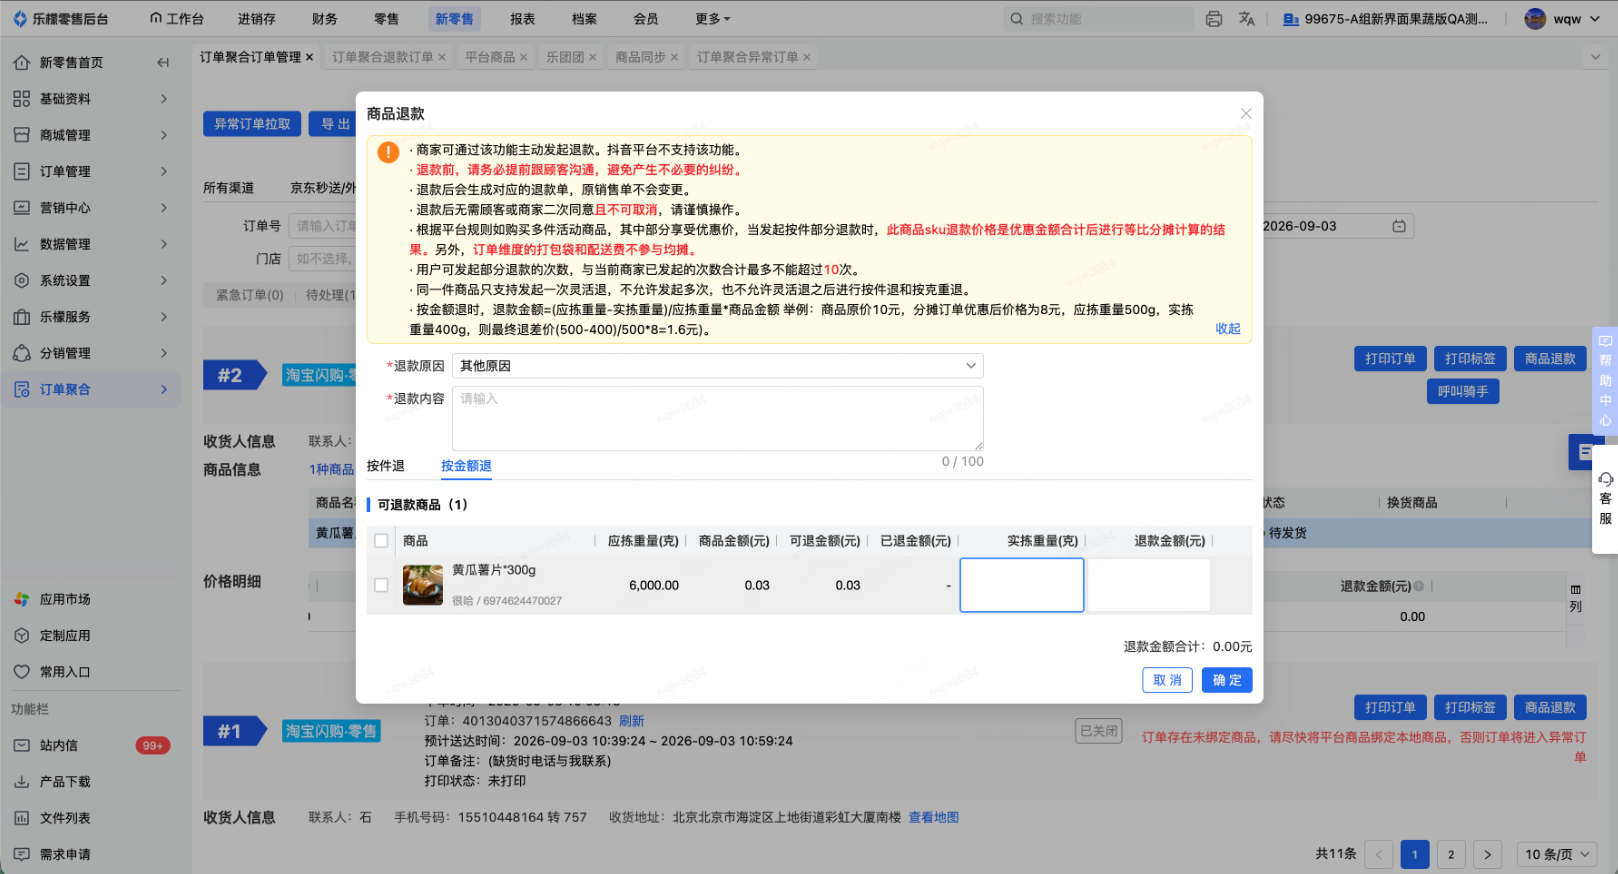Click the 确定 button in dialog
Screen dimensions: 1618x874
coord(1227,680)
